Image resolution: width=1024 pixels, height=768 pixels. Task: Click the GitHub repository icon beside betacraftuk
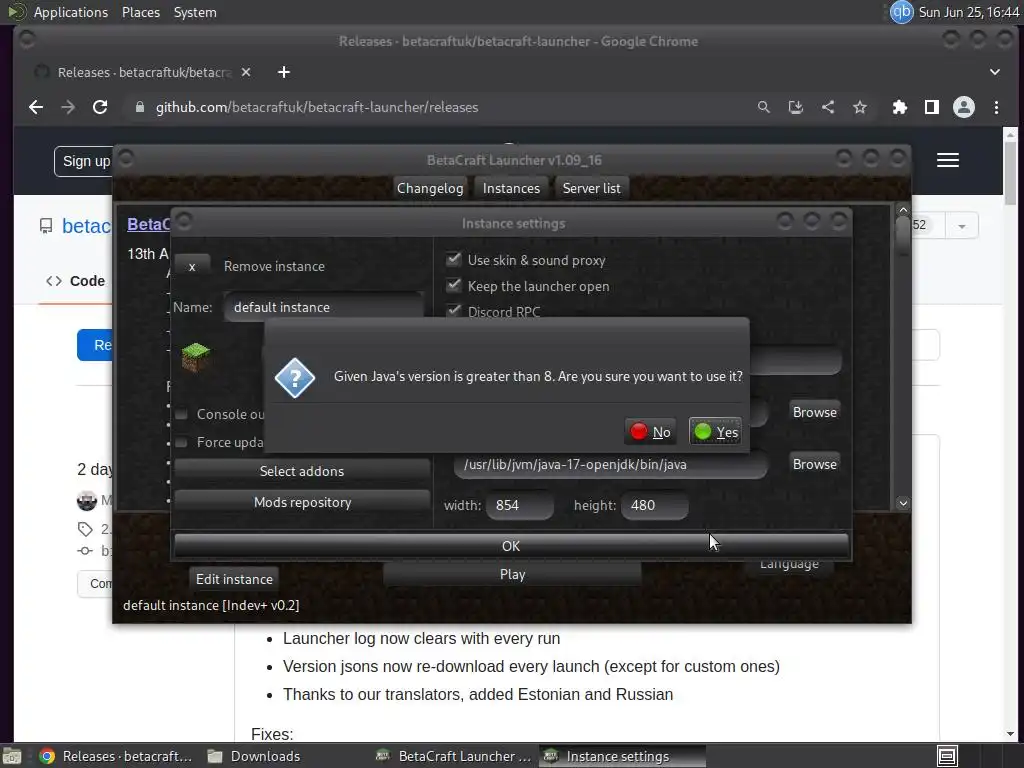(46, 226)
